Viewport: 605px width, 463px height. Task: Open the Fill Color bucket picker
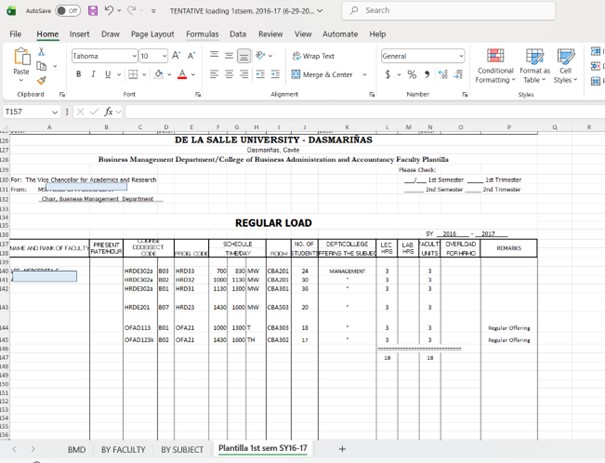pyautogui.click(x=159, y=74)
